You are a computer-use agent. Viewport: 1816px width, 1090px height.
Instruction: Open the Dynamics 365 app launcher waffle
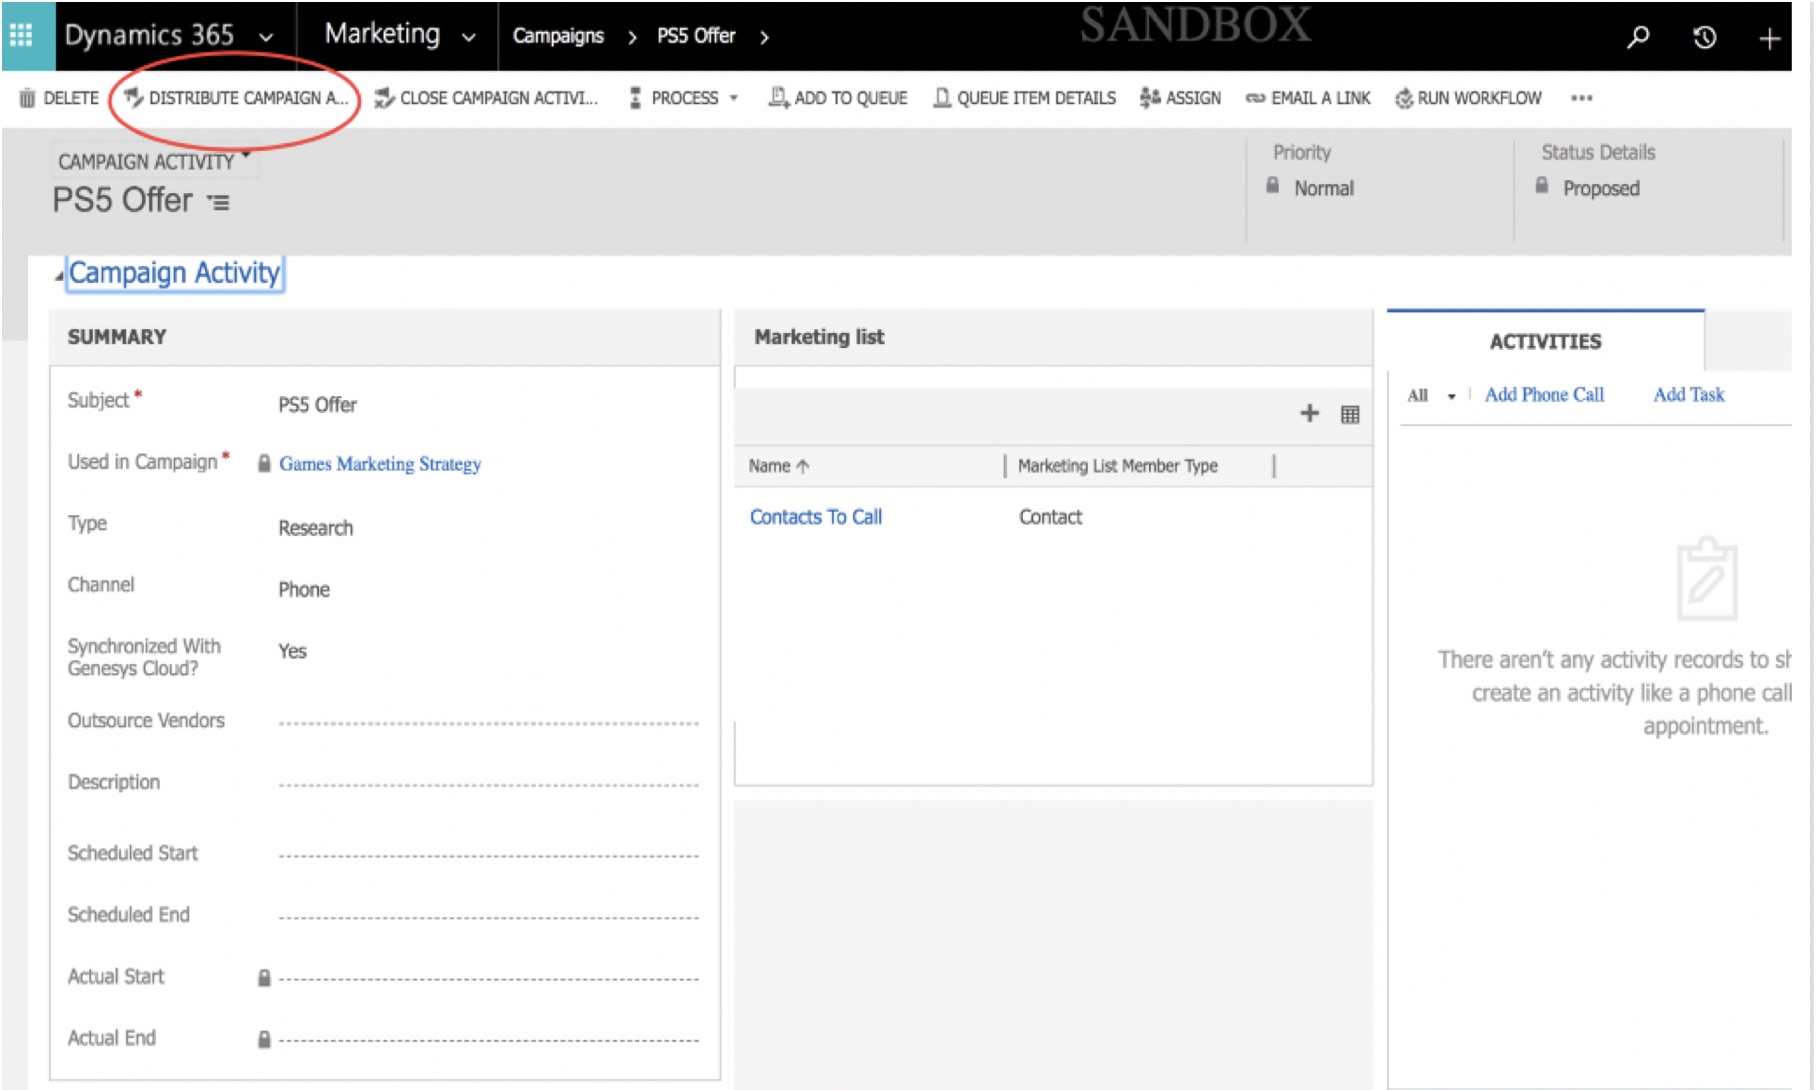[x=21, y=33]
